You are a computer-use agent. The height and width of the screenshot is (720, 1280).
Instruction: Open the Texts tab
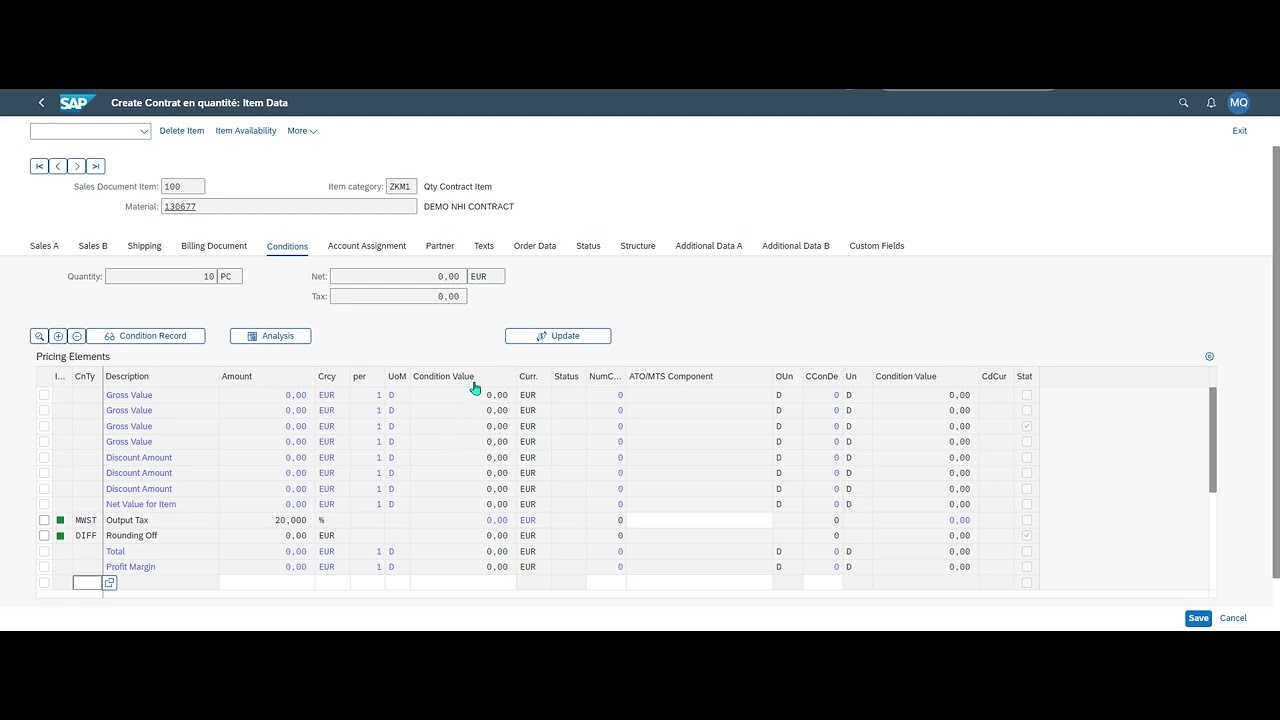(484, 246)
